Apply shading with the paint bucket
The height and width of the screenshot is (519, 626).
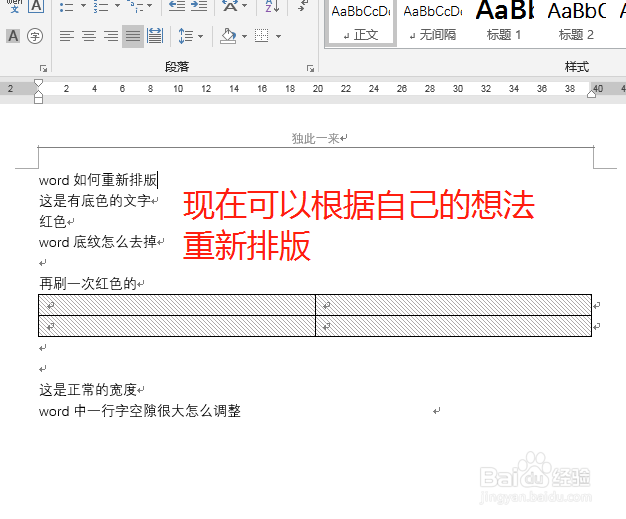(228, 36)
